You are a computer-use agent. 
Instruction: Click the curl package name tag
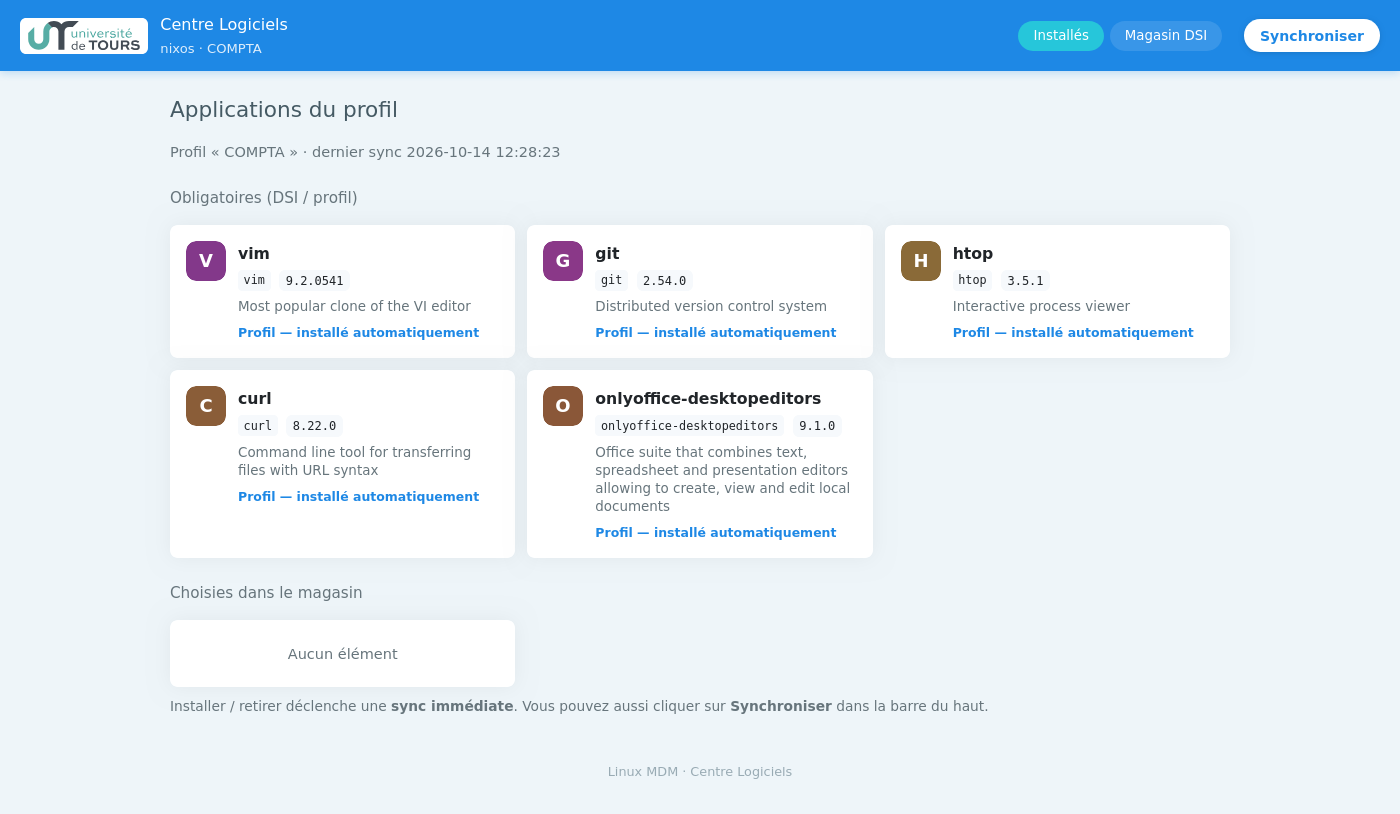(x=258, y=426)
